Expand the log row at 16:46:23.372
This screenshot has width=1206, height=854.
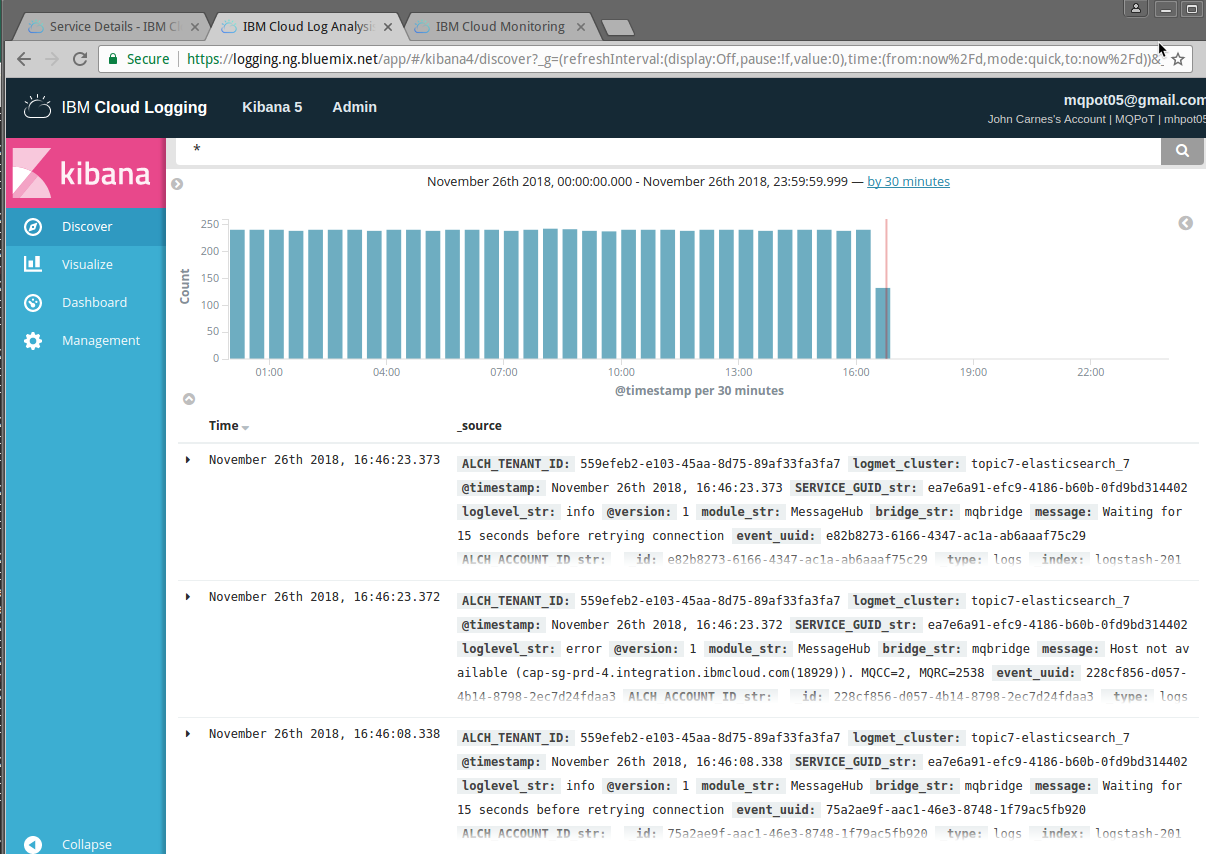coord(188,597)
